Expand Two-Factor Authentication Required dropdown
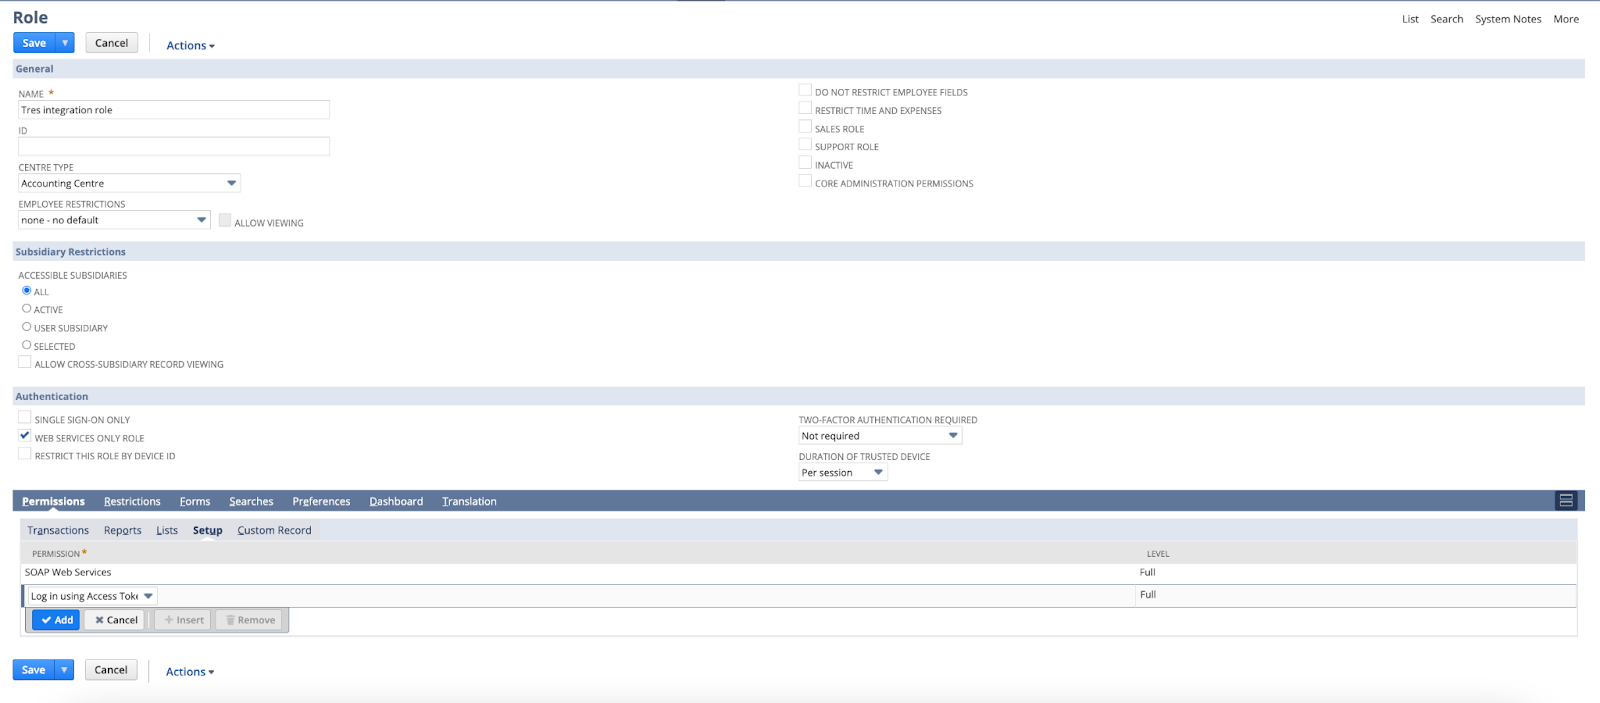The image size is (1600, 703). tap(879, 436)
